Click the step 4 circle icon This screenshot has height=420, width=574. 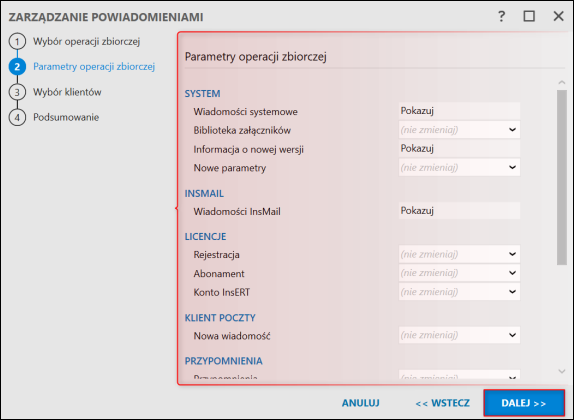17,118
